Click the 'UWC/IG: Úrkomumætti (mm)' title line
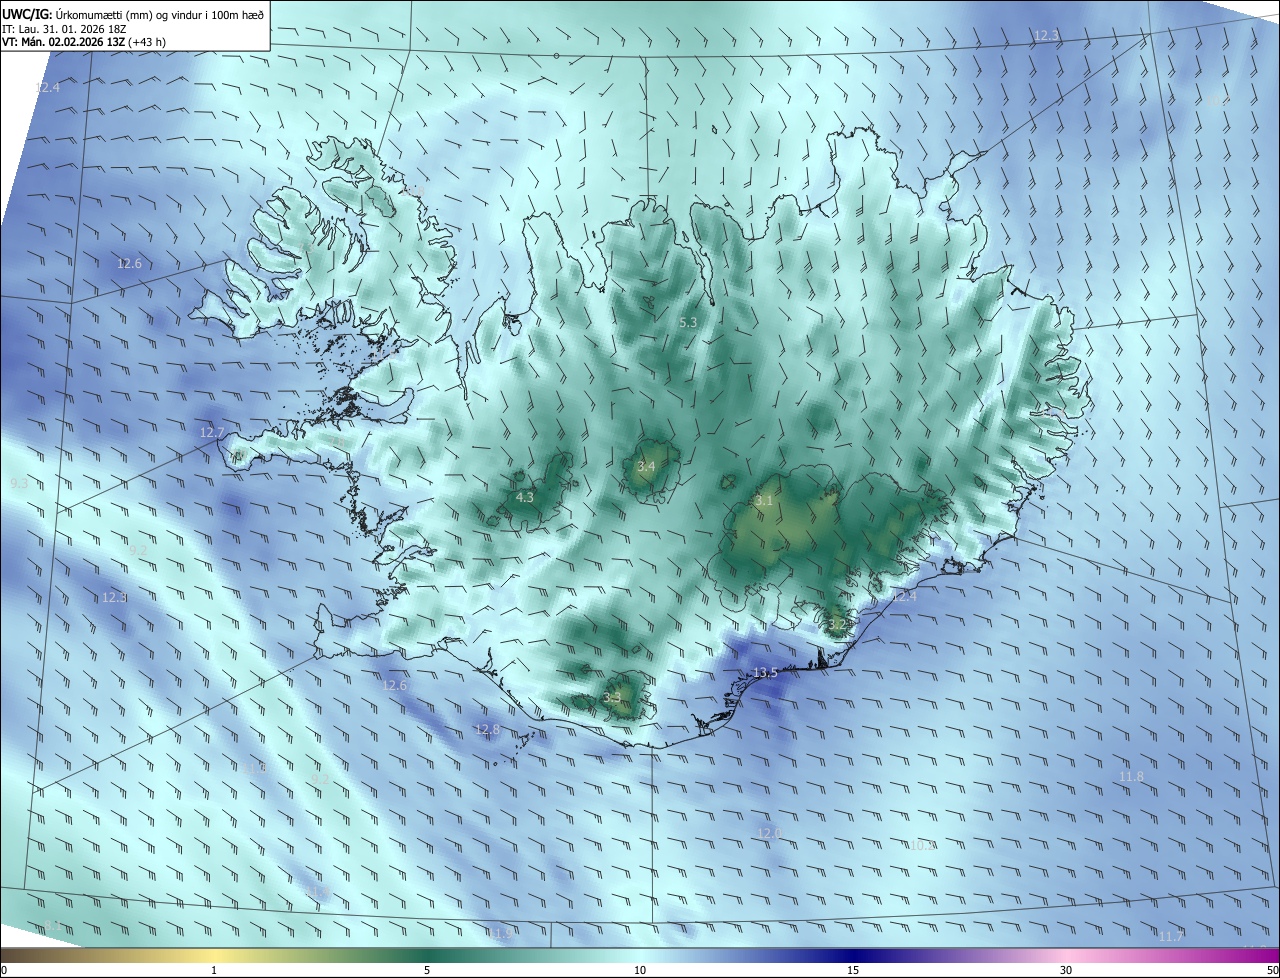1280x978 pixels. click(x=133, y=14)
